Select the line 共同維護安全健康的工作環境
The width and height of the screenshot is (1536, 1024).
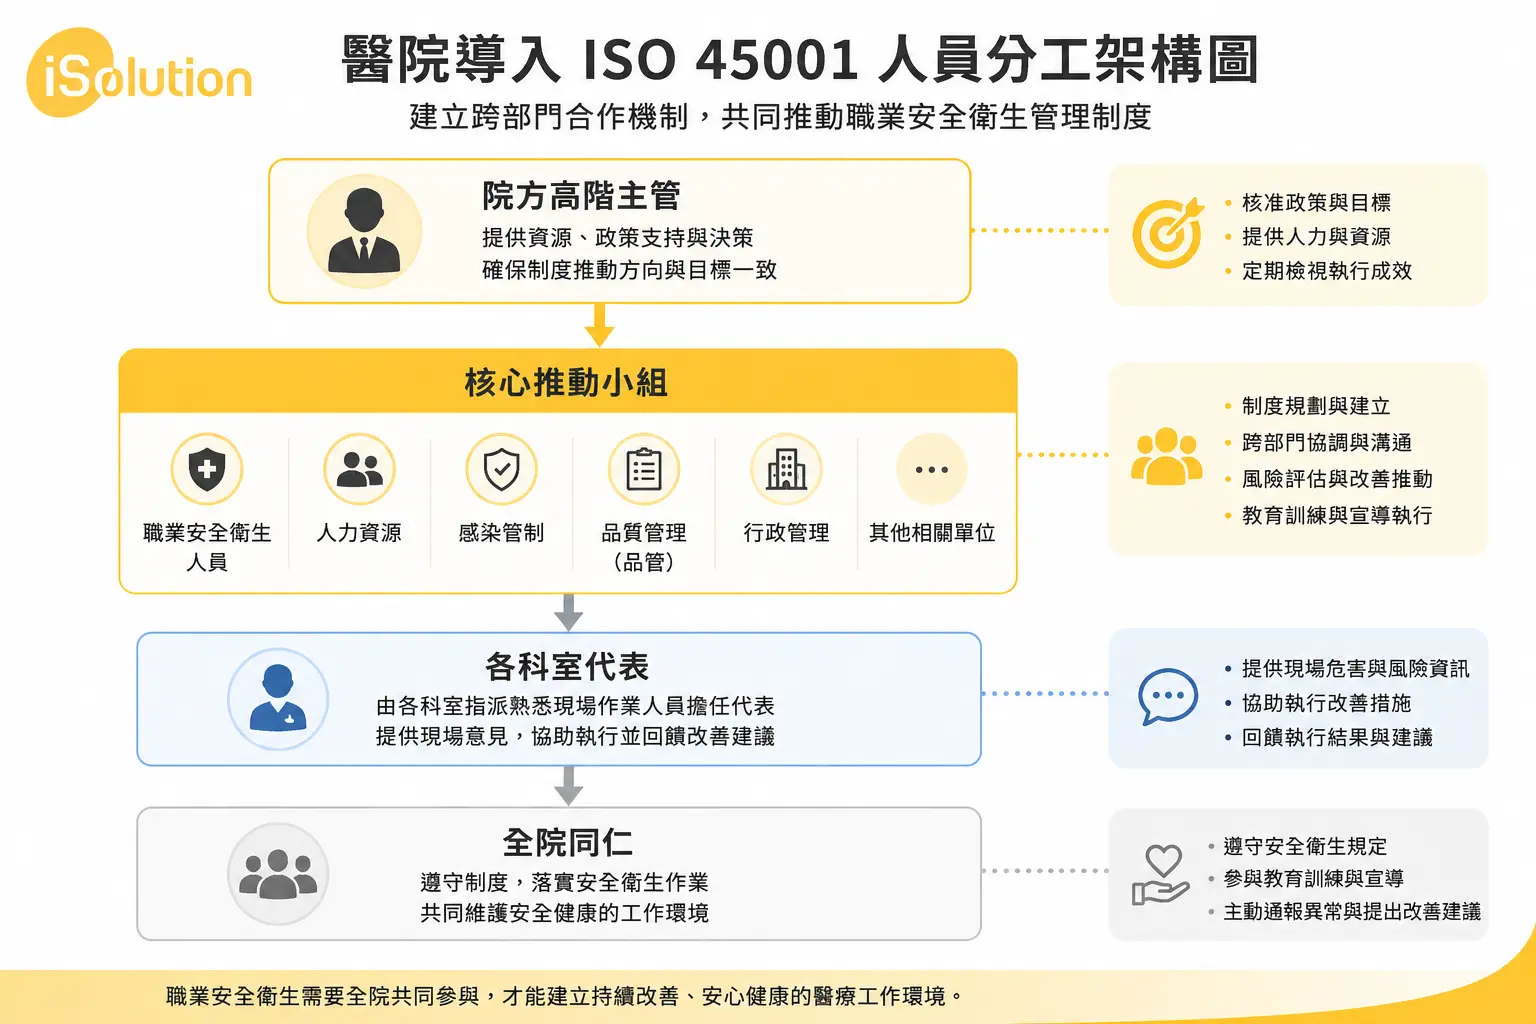tap(564, 913)
